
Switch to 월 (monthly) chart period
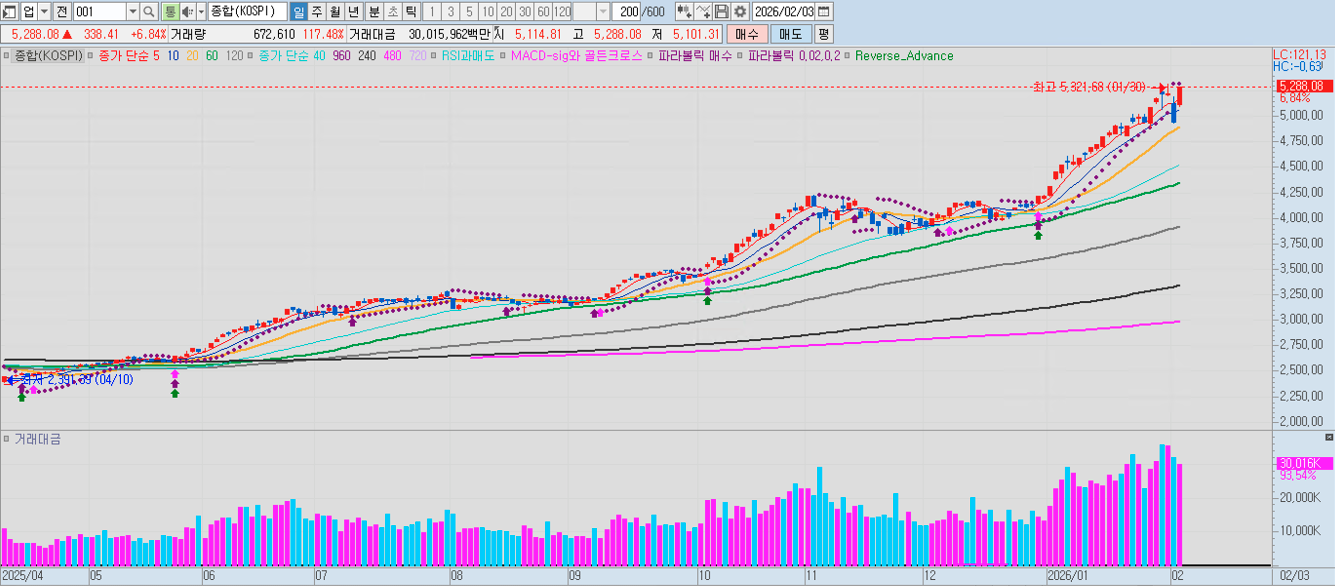point(334,11)
